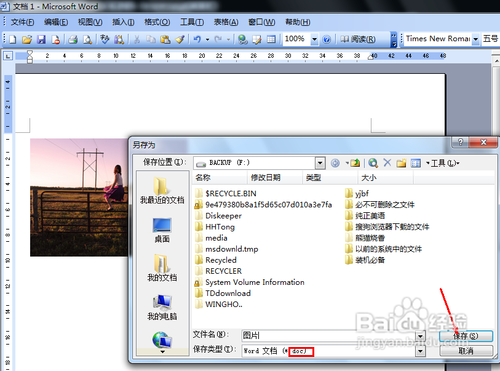500x371 pixels.
Task: Sort files by 修改日期 column header
Action: 275,178
